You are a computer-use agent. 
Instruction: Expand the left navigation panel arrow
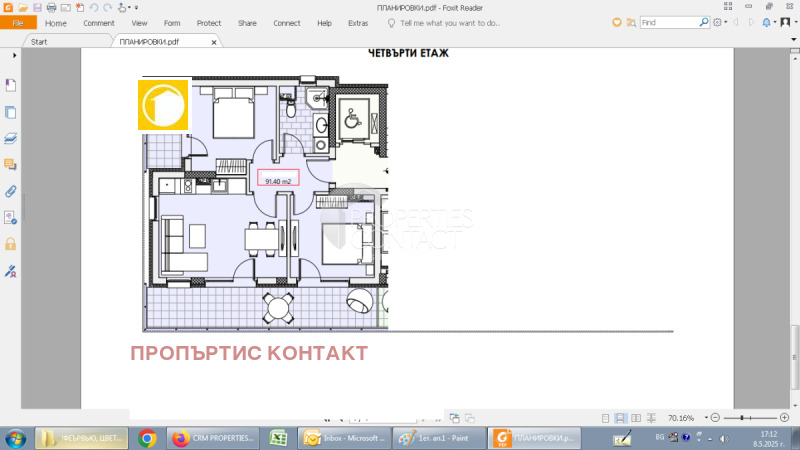(x=14, y=55)
